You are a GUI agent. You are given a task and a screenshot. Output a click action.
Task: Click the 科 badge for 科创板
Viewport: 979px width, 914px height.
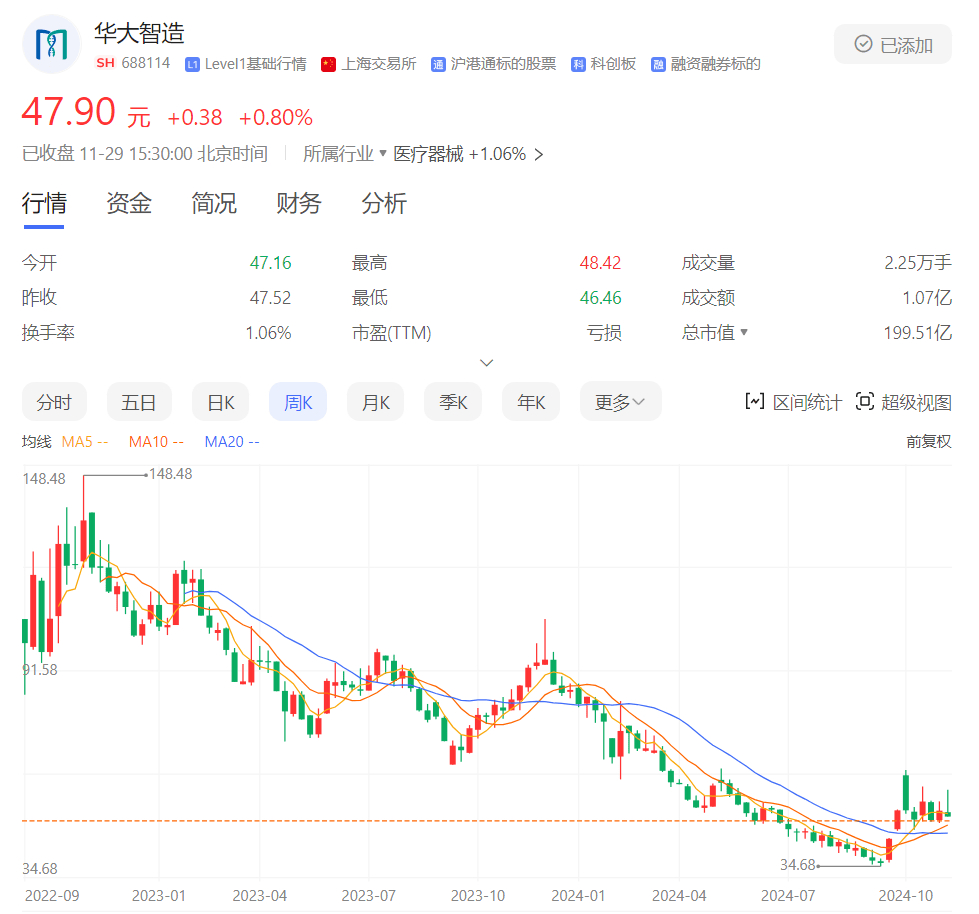pyautogui.click(x=578, y=64)
